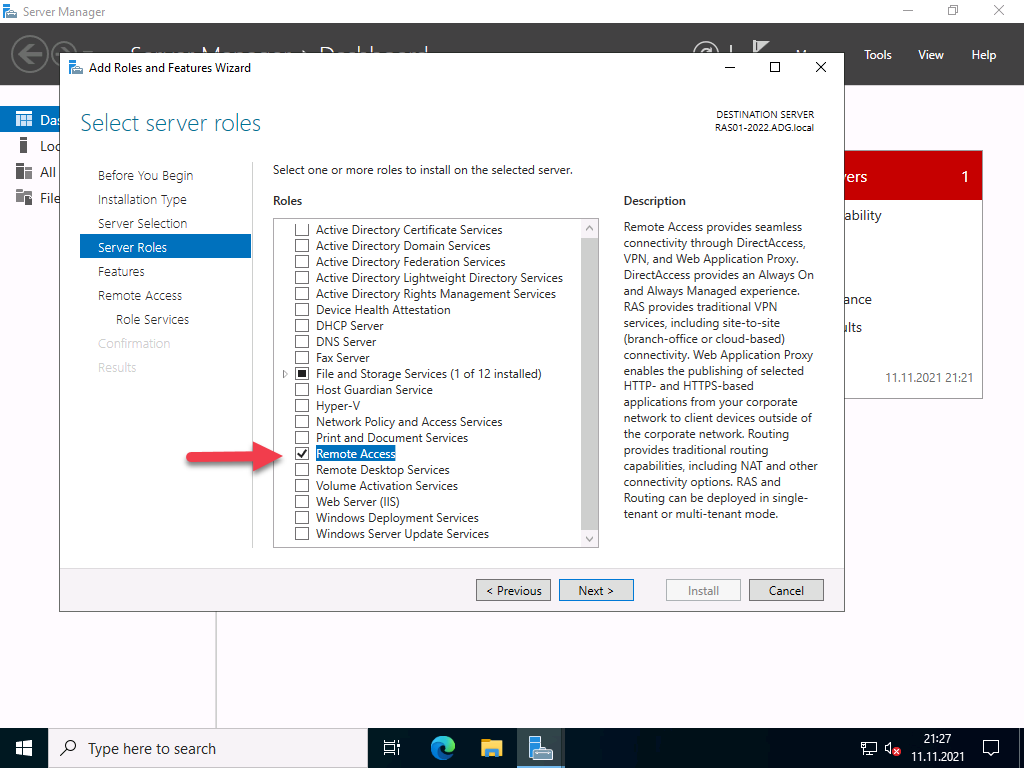Image resolution: width=1024 pixels, height=768 pixels.
Task: Check Active Directory Domain Services
Action: 302,246
